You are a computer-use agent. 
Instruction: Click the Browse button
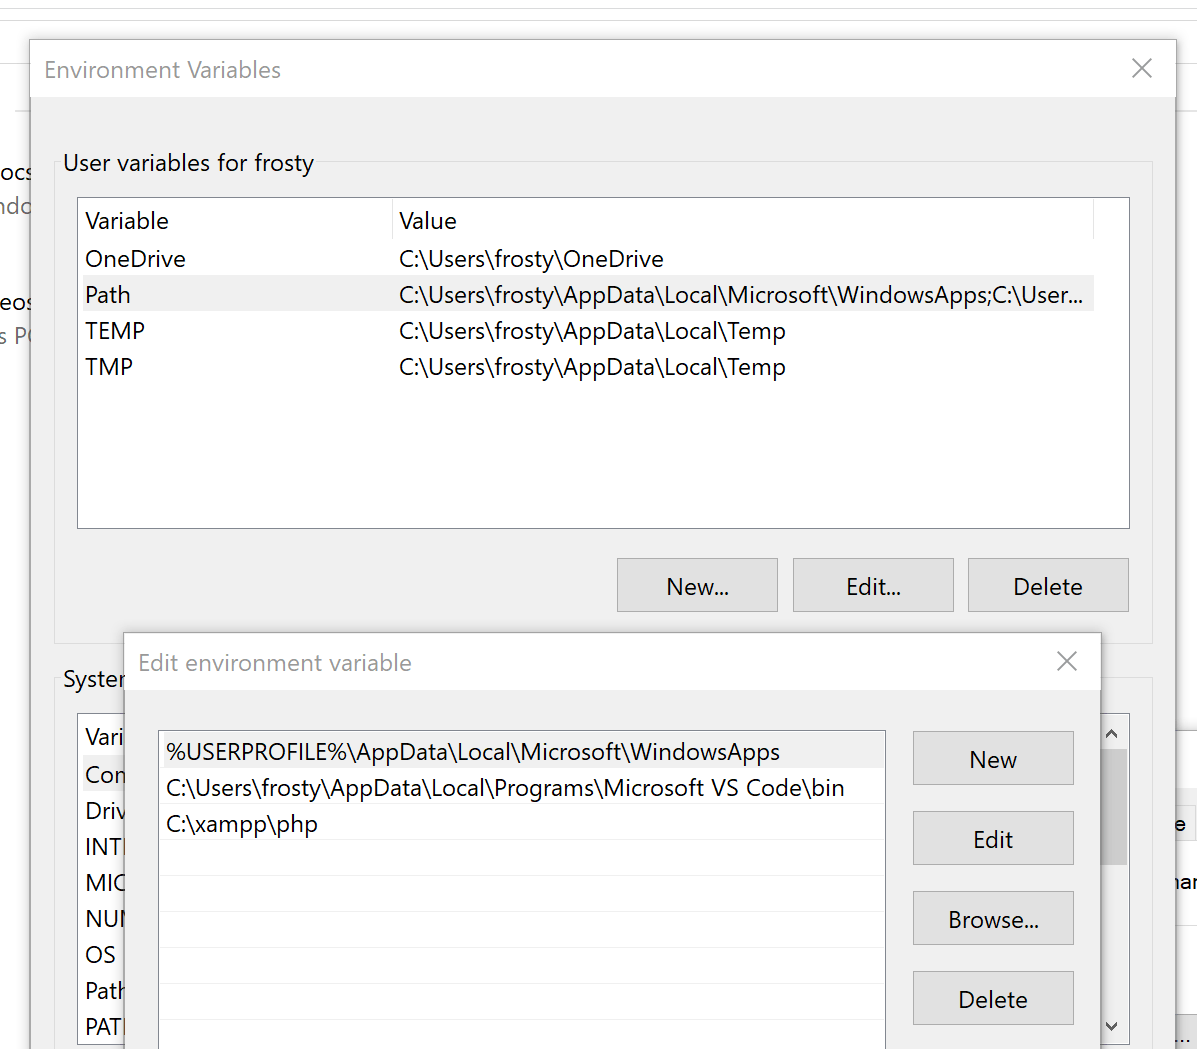(992, 918)
